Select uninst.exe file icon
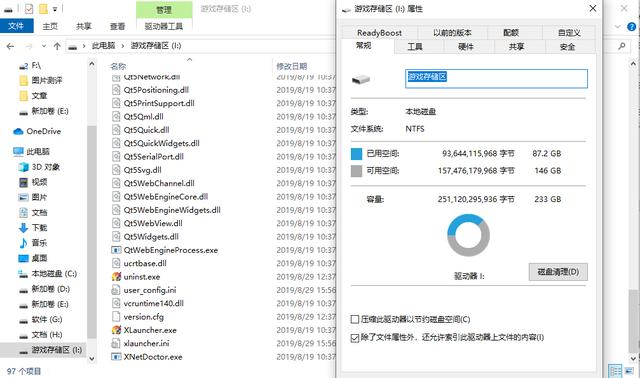Viewport: 640px width, 378px height. pyautogui.click(x=116, y=277)
